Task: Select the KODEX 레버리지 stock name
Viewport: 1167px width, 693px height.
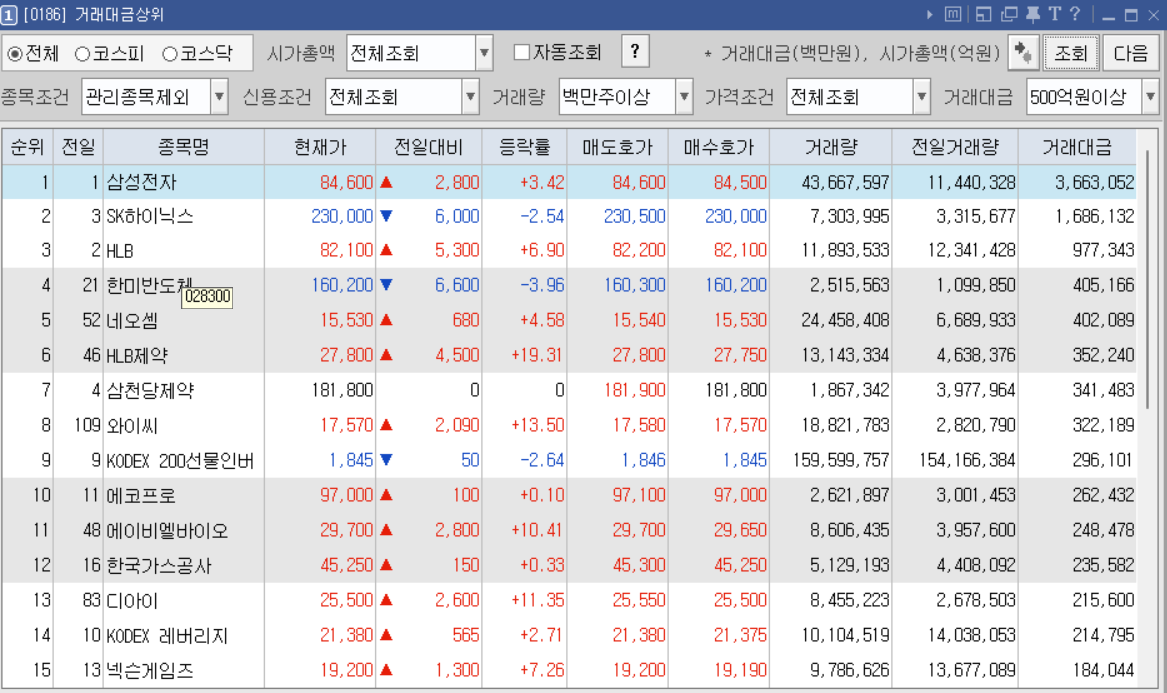Action: [167, 635]
